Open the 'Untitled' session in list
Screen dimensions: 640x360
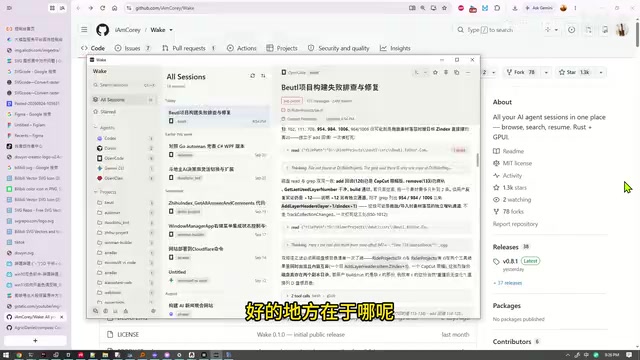[x=217, y=276]
